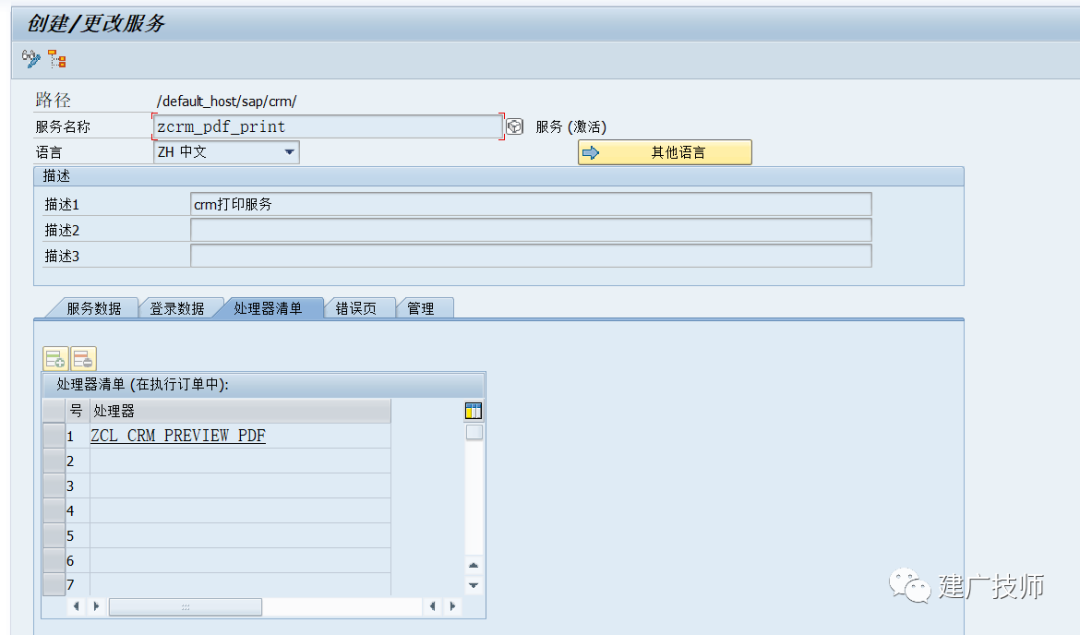The height and width of the screenshot is (635, 1080).
Task: Open the table column configuration icon
Action: (x=473, y=411)
